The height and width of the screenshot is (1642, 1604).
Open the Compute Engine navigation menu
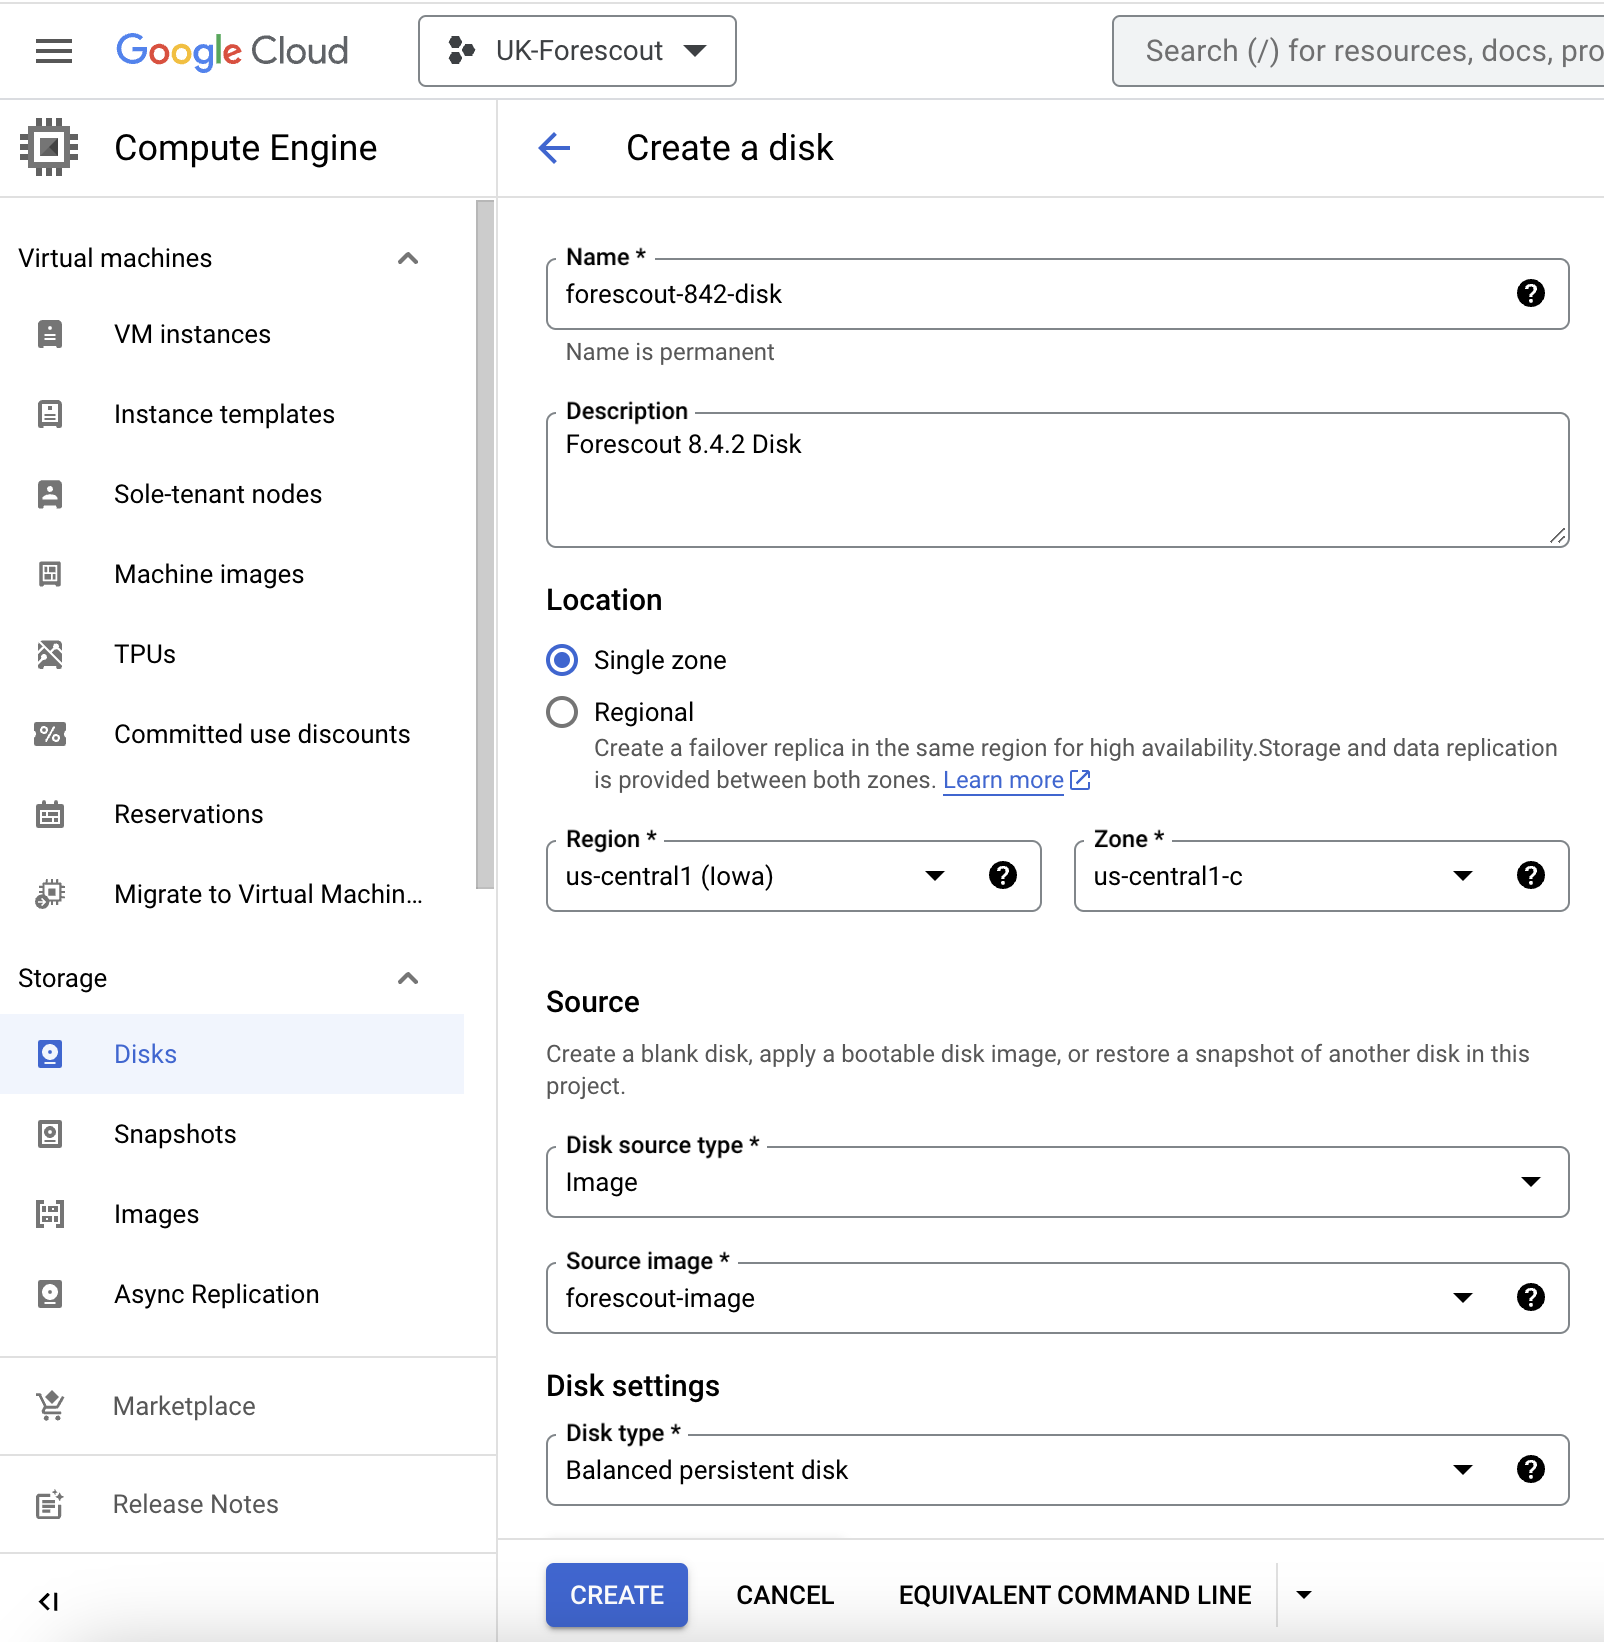coord(54,51)
